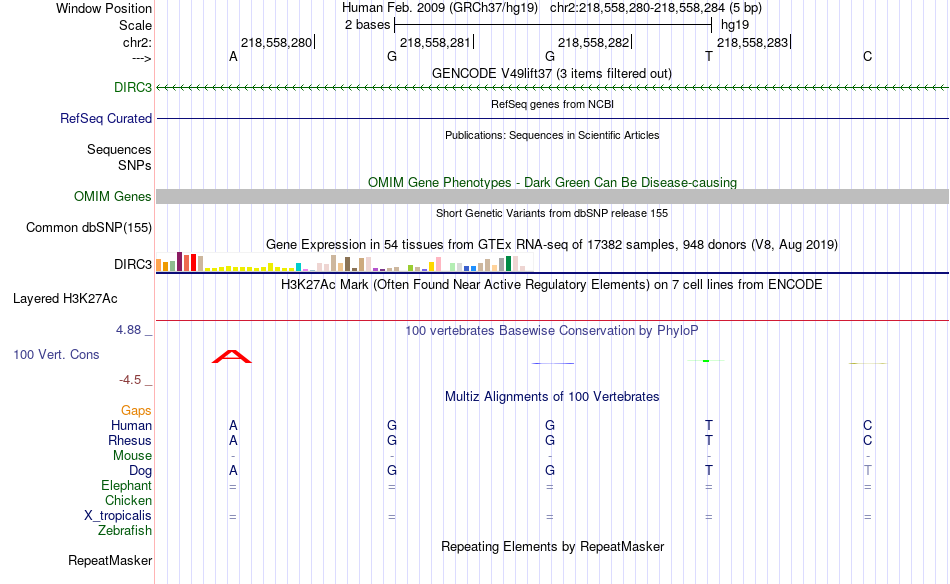Open the Multiz Alignments of 100 Vertebrates title
This screenshot has width=950, height=584.
point(552,397)
